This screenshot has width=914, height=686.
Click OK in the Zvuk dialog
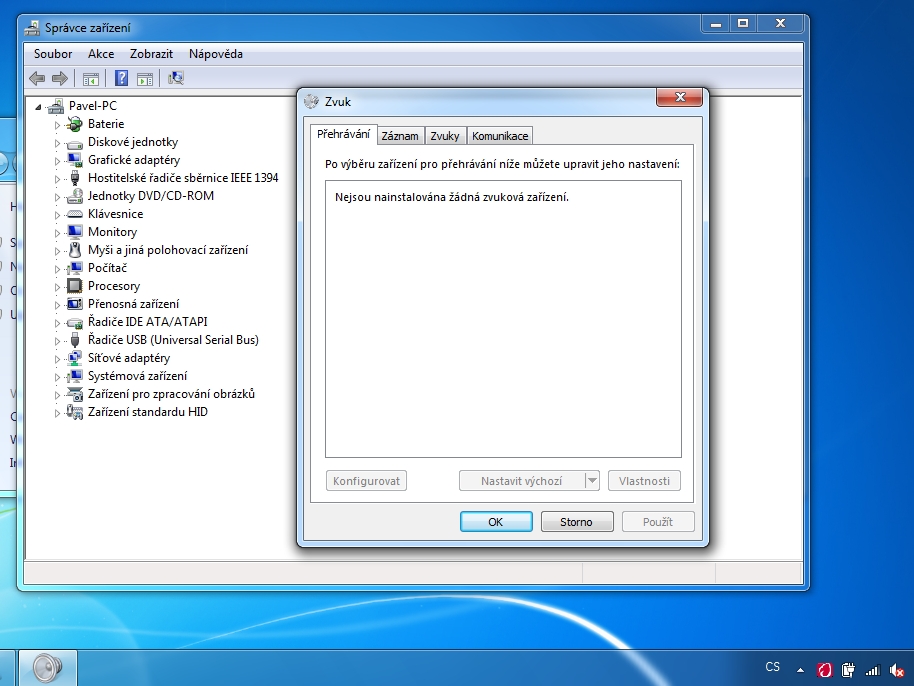pos(496,522)
